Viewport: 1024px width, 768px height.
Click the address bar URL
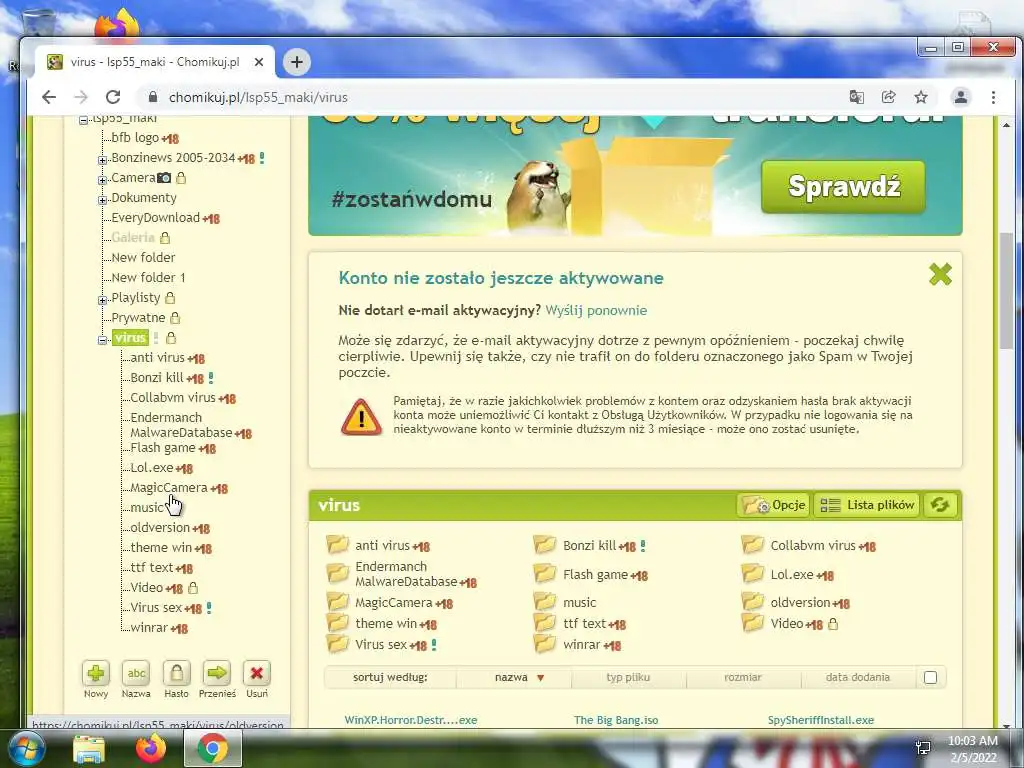[258, 97]
